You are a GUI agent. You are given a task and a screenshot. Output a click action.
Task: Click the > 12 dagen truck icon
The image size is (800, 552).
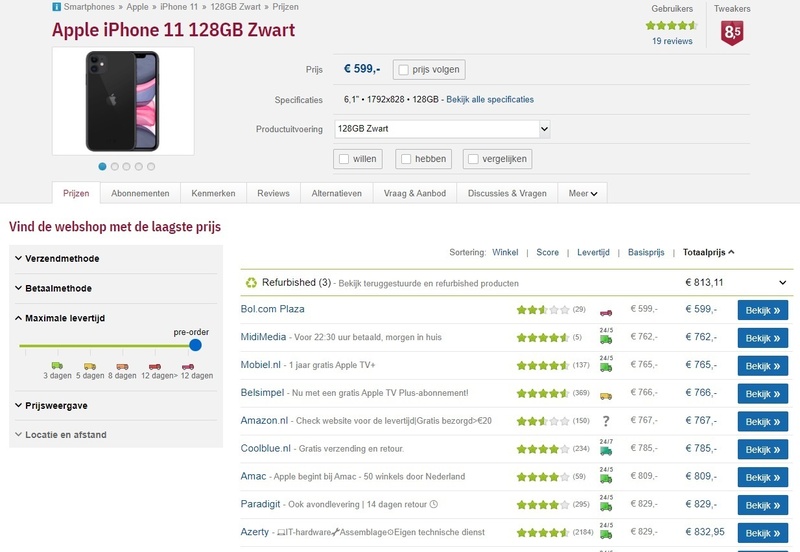(188, 366)
